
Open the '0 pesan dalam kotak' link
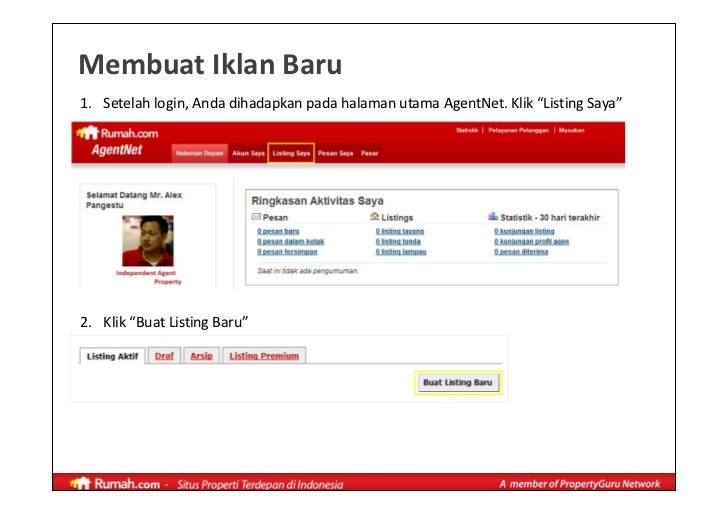click(291, 241)
